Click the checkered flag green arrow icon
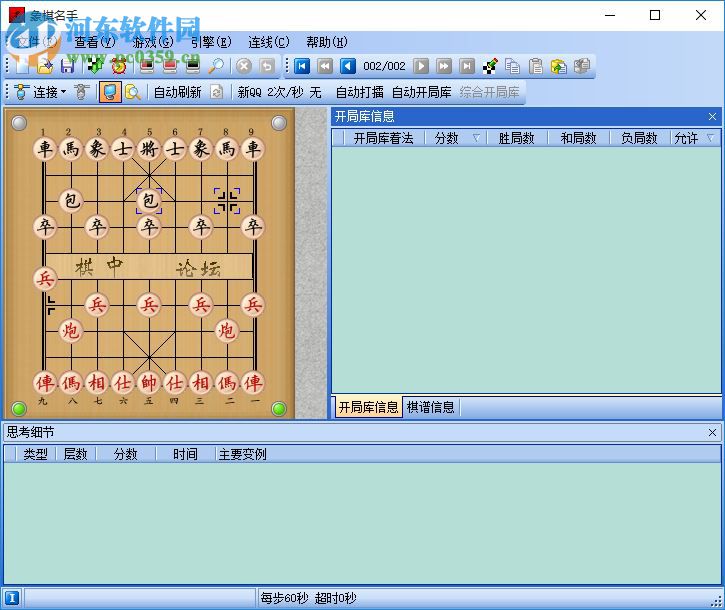The width and height of the screenshot is (725, 610). coord(96,66)
